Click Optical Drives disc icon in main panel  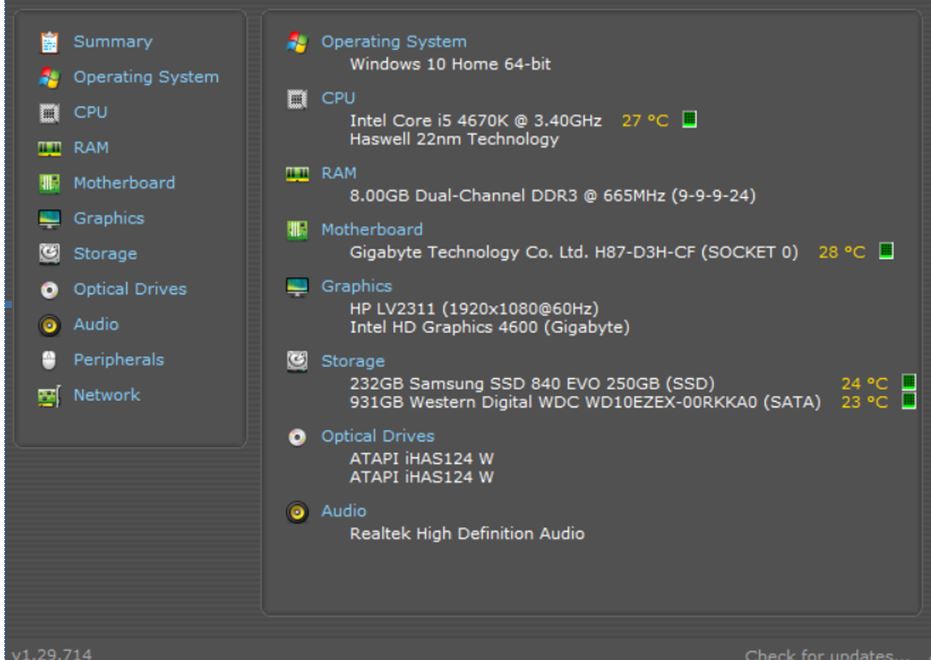click(x=297, y=437)
